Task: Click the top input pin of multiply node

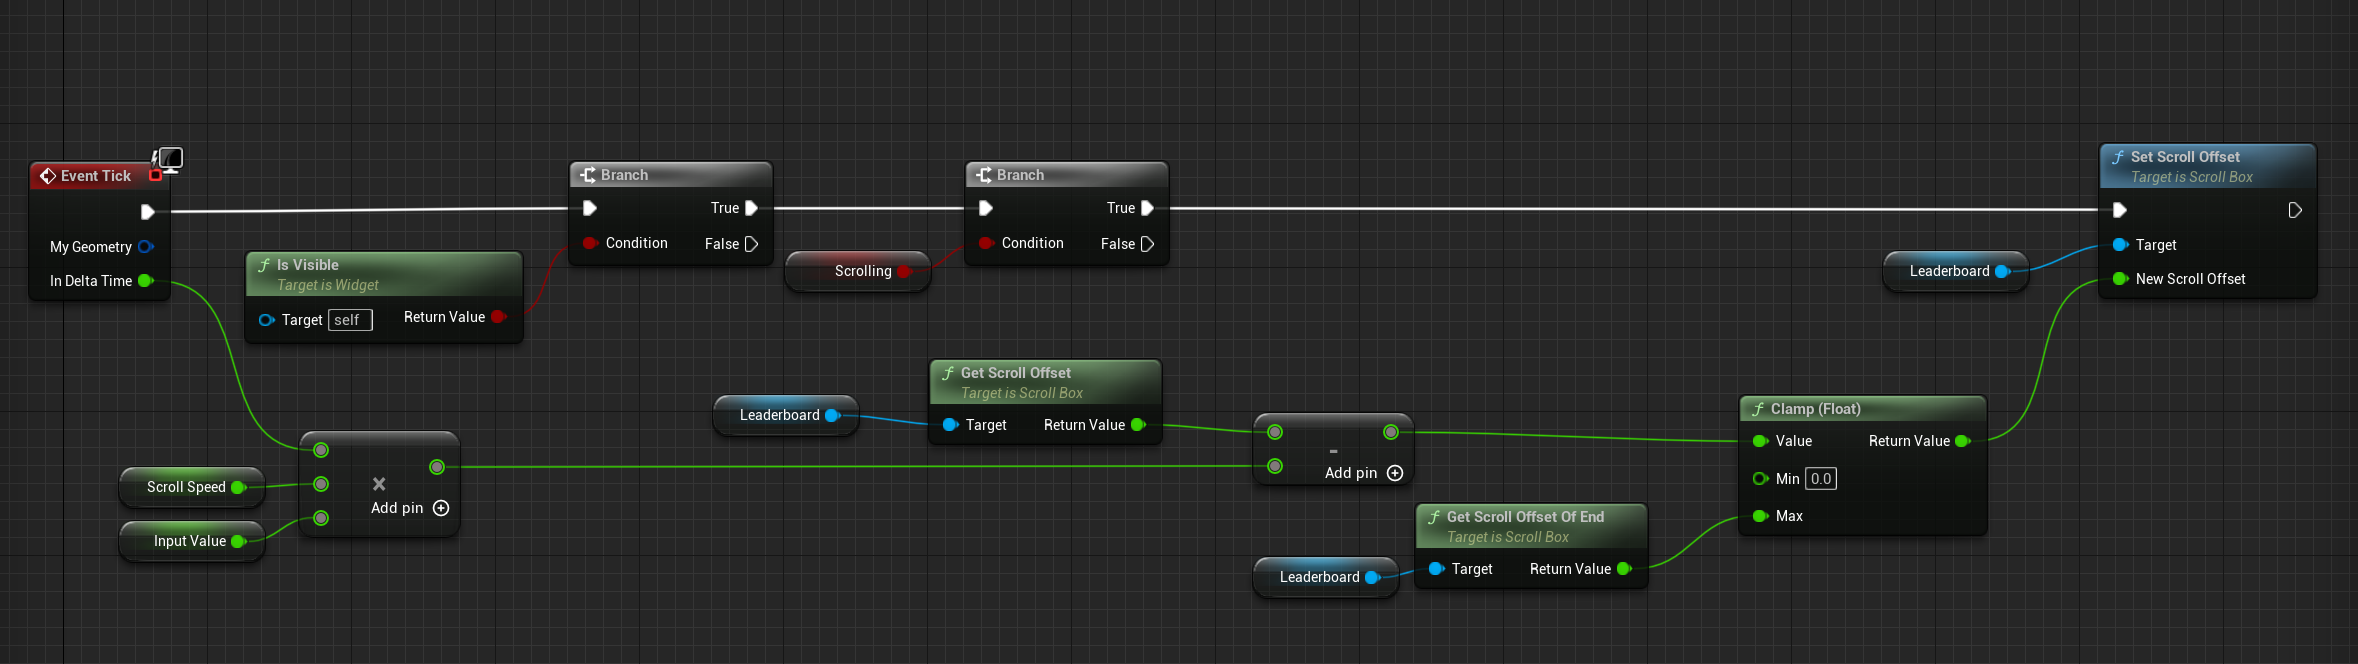Action: pos(321,450)
